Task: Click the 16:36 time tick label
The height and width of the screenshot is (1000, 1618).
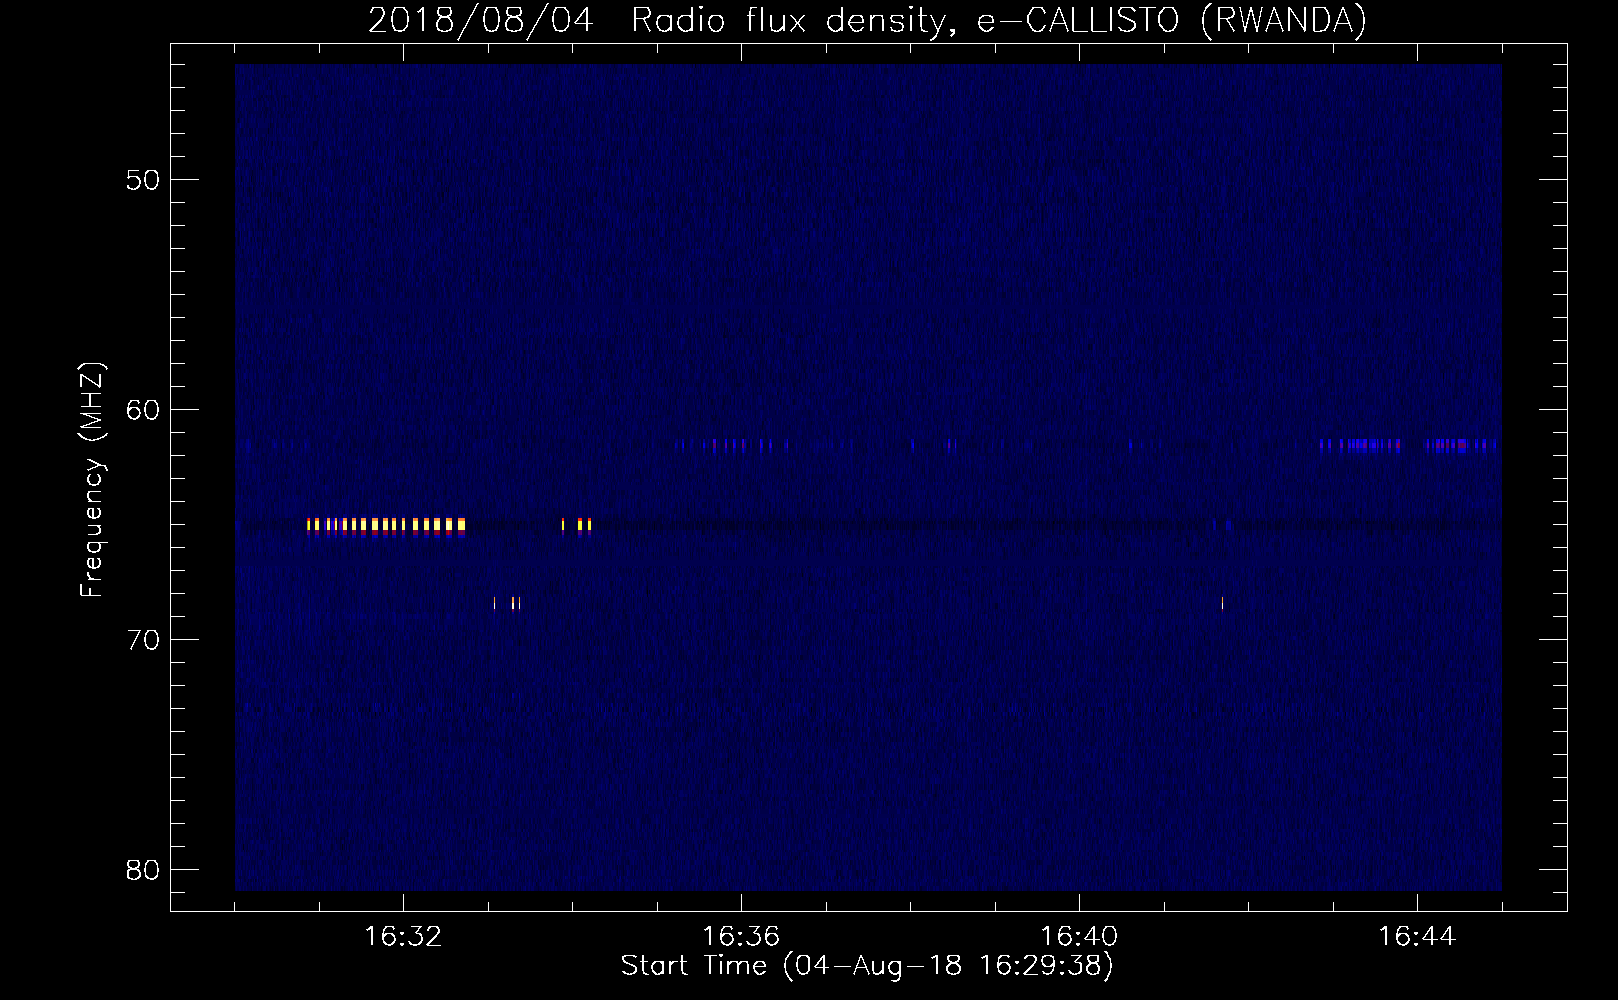Action: click(741, 937)
